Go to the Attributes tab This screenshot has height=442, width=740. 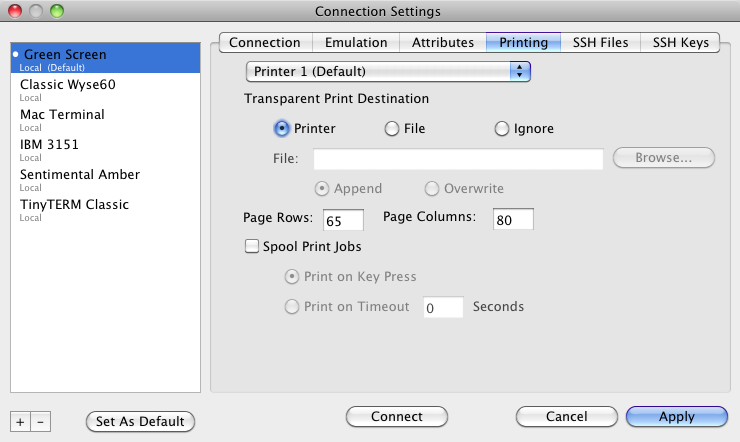(x=443, y=42)
